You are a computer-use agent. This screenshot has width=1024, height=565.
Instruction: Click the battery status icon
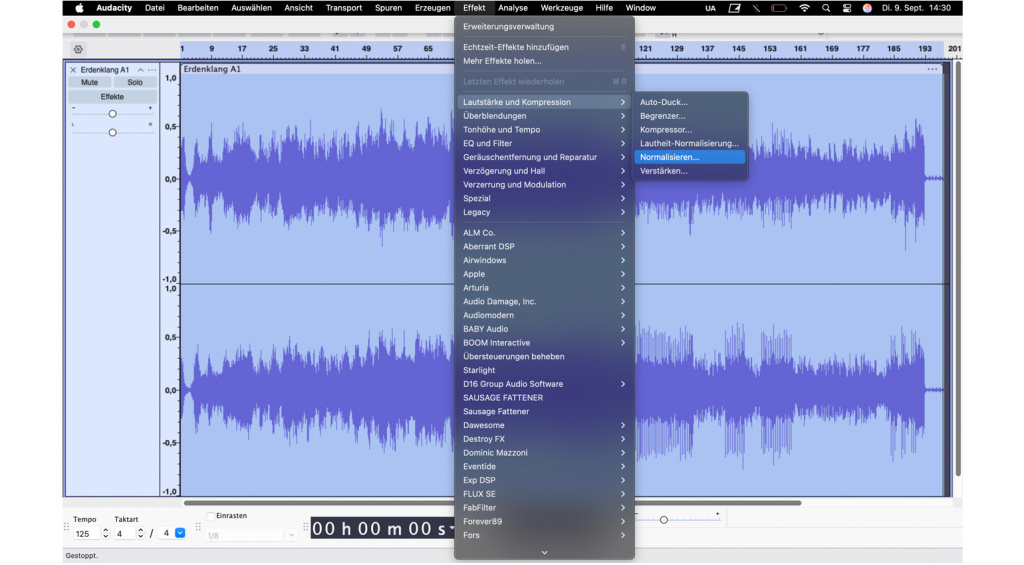click(778, 8)
